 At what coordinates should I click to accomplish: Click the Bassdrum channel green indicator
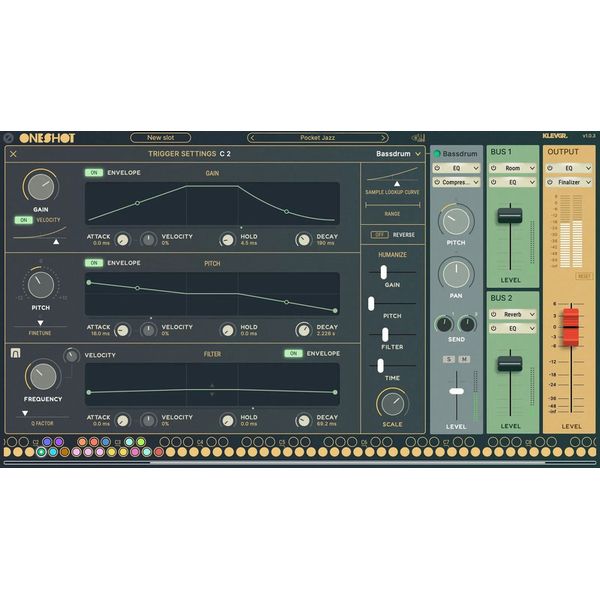[437, 154]
